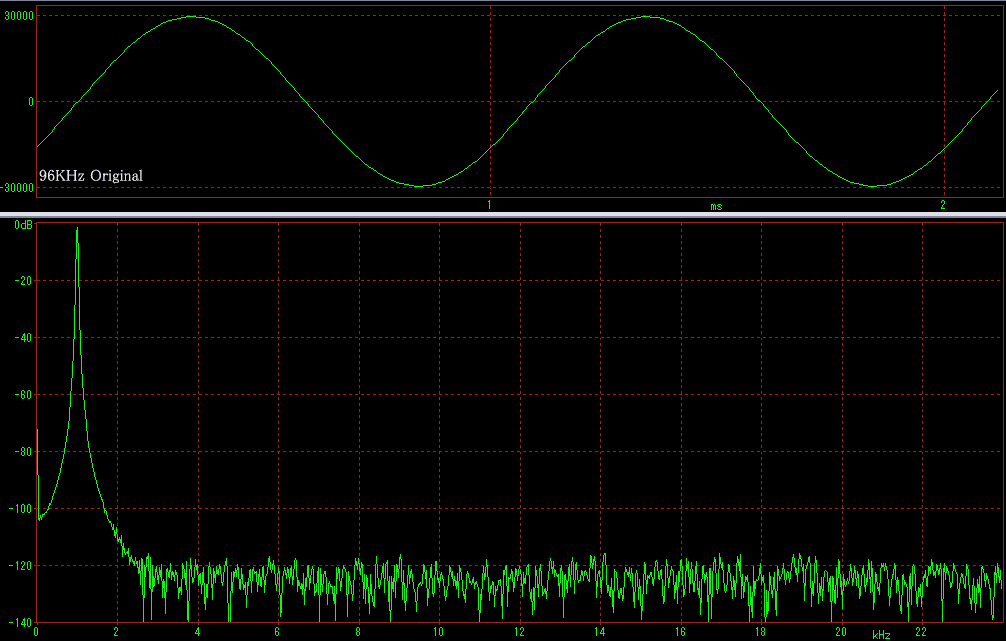This screenshot has width=1006, height=641.
Task: Click the "16" kHz frequency axis label
Action: (x=680, y=632)
